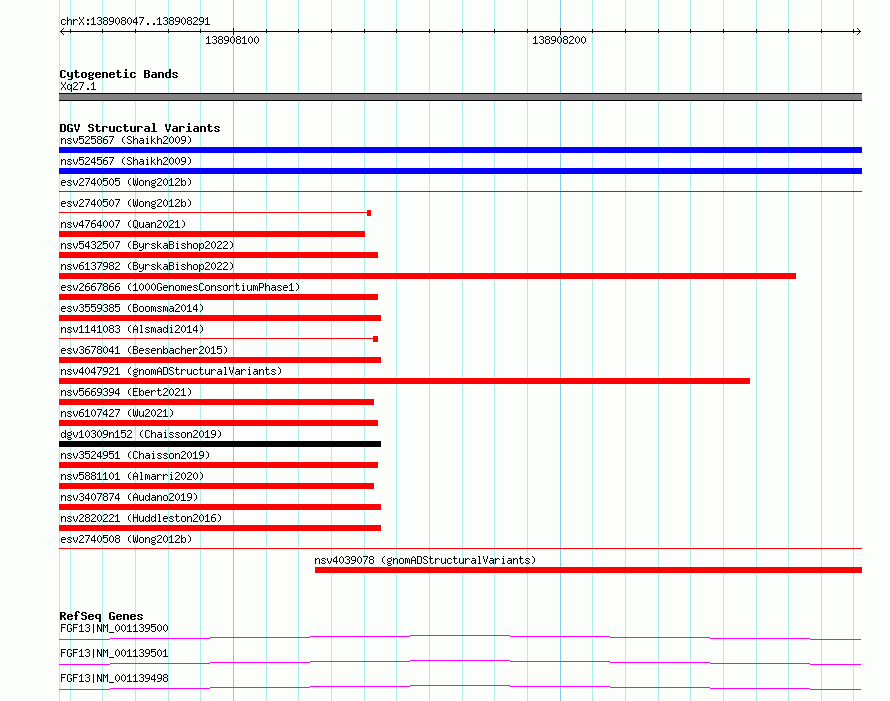
Task: Click the thin red line for nsv1141083
Action: [x=219, y=339]
